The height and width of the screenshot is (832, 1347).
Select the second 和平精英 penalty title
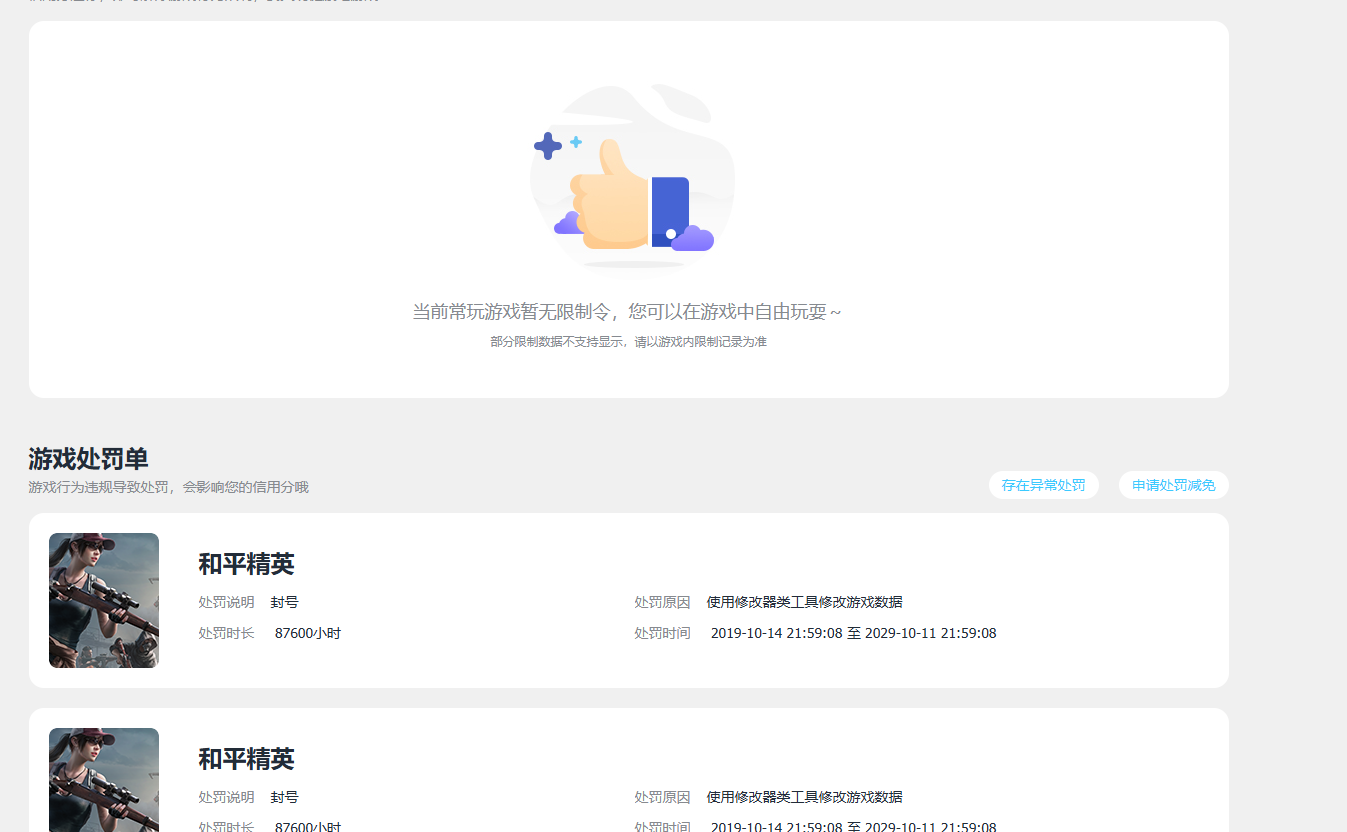click(246, 759)
